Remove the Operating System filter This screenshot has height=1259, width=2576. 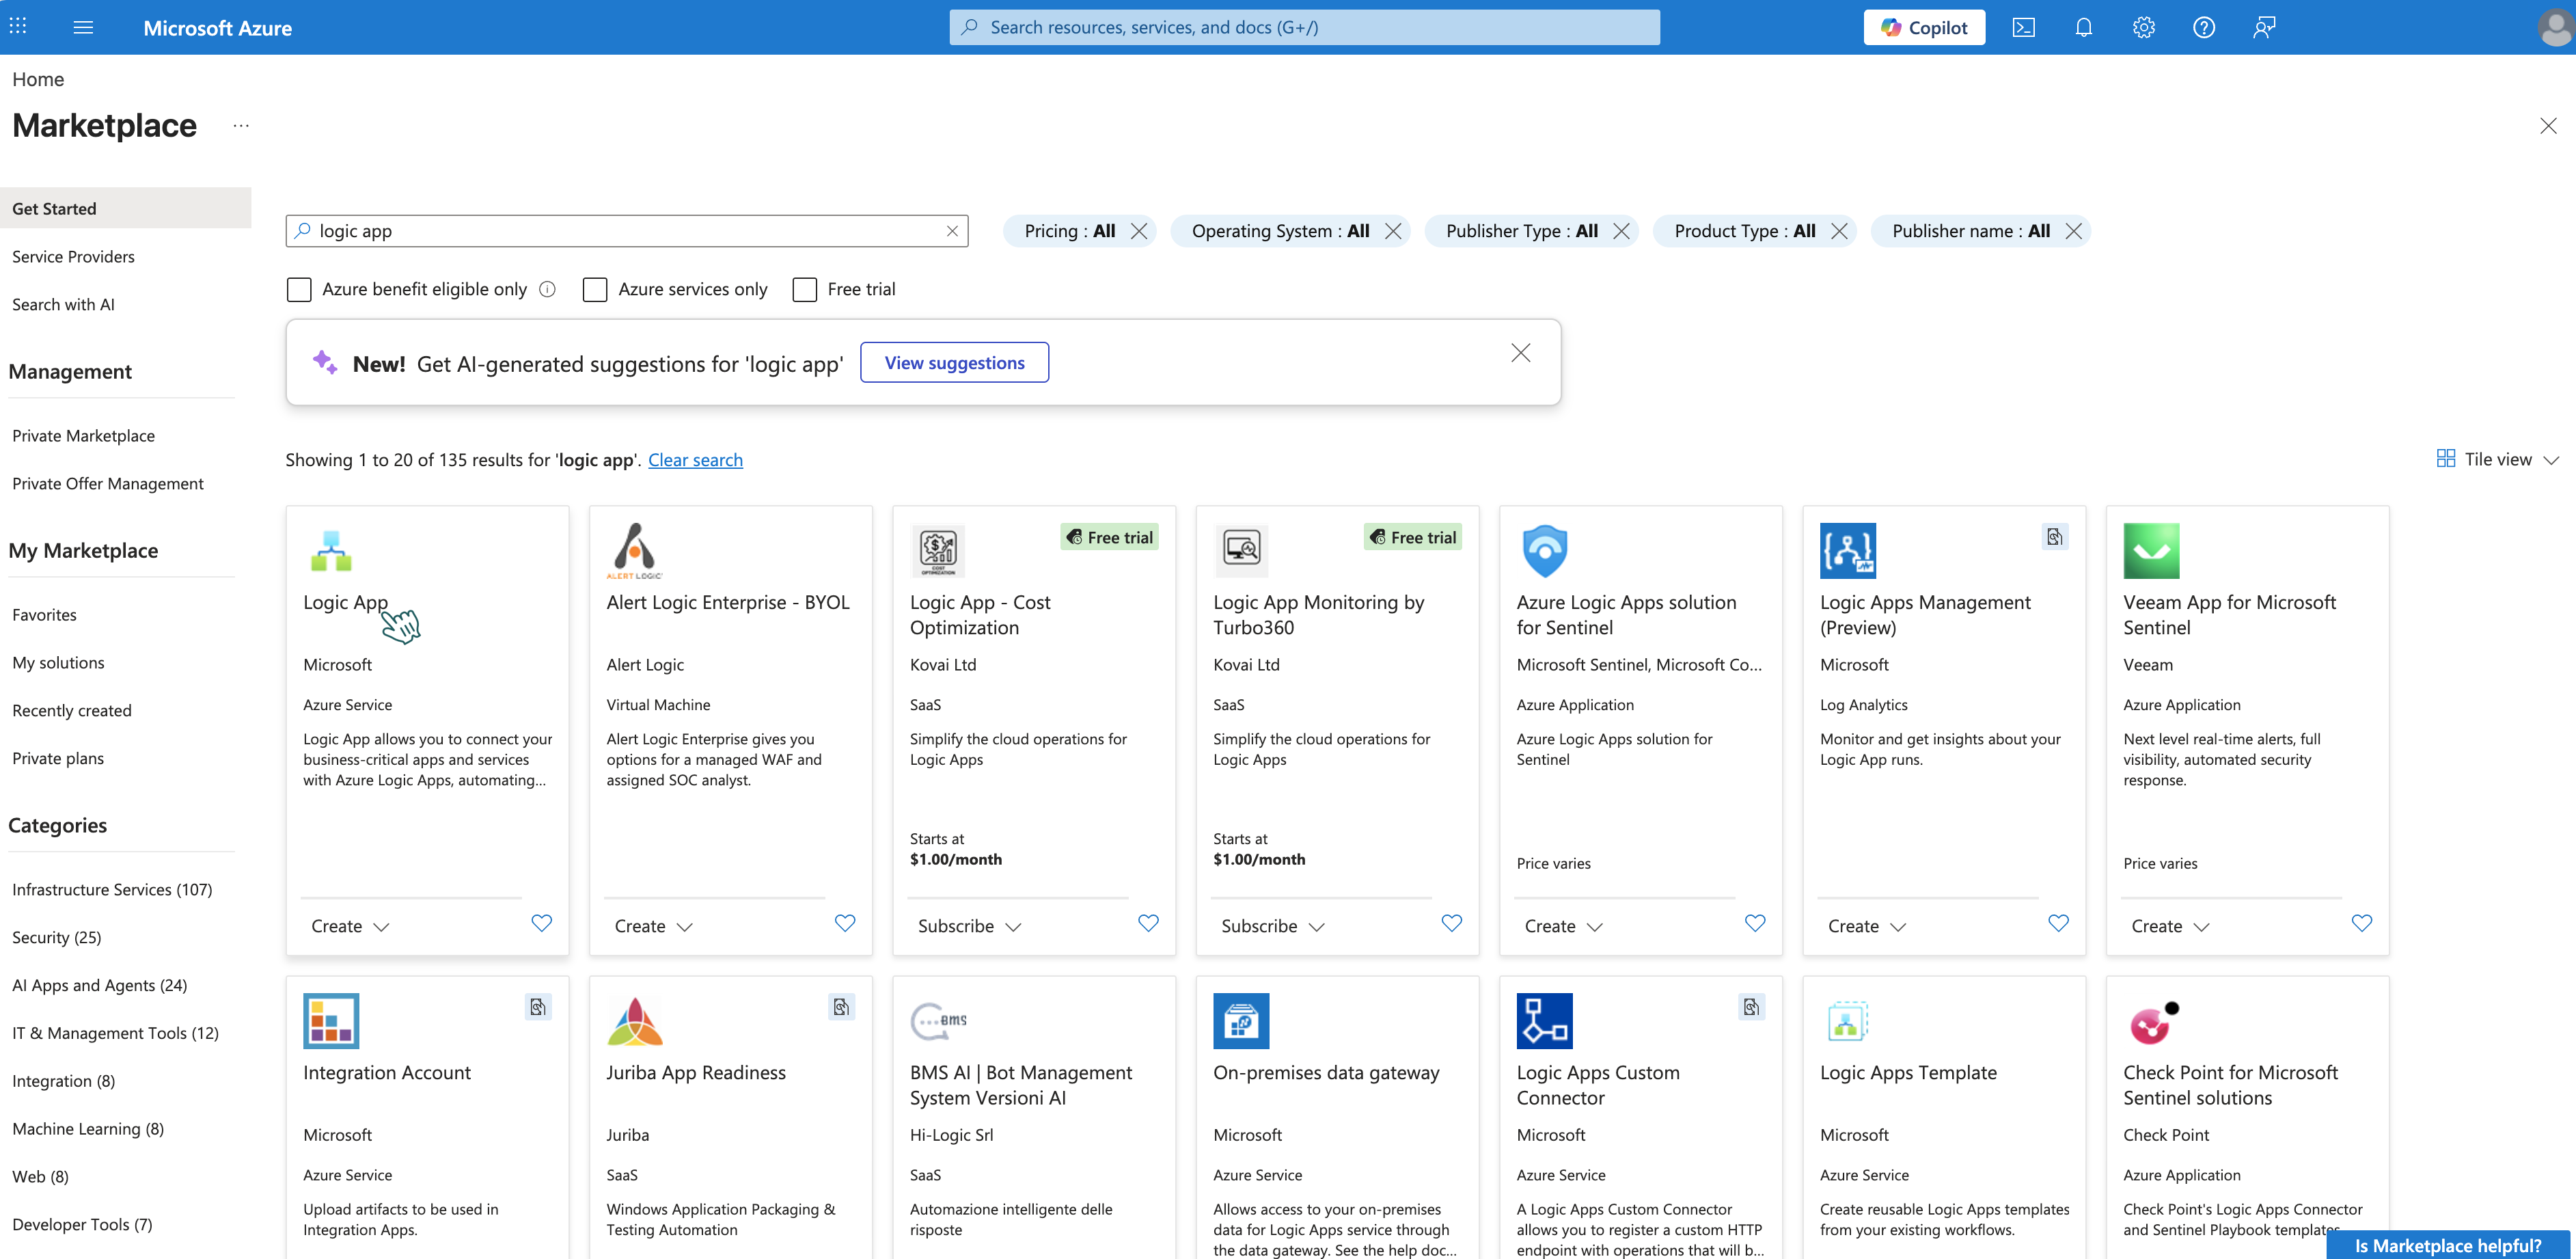pyautogui.click(x=1393, y=231)
